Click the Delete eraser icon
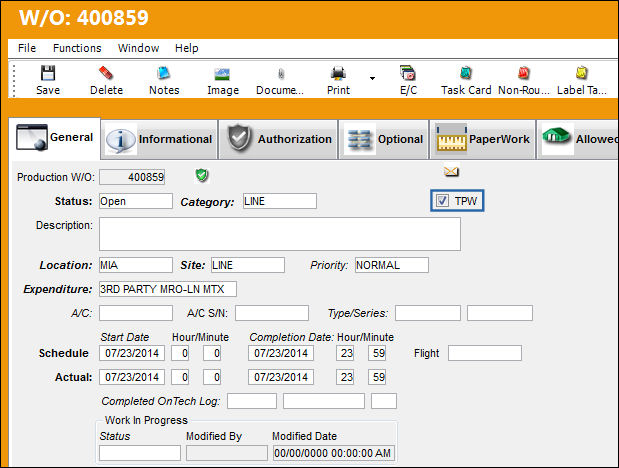Image resolution: width=619 pixels, height=468 pixels. [106, 73]
